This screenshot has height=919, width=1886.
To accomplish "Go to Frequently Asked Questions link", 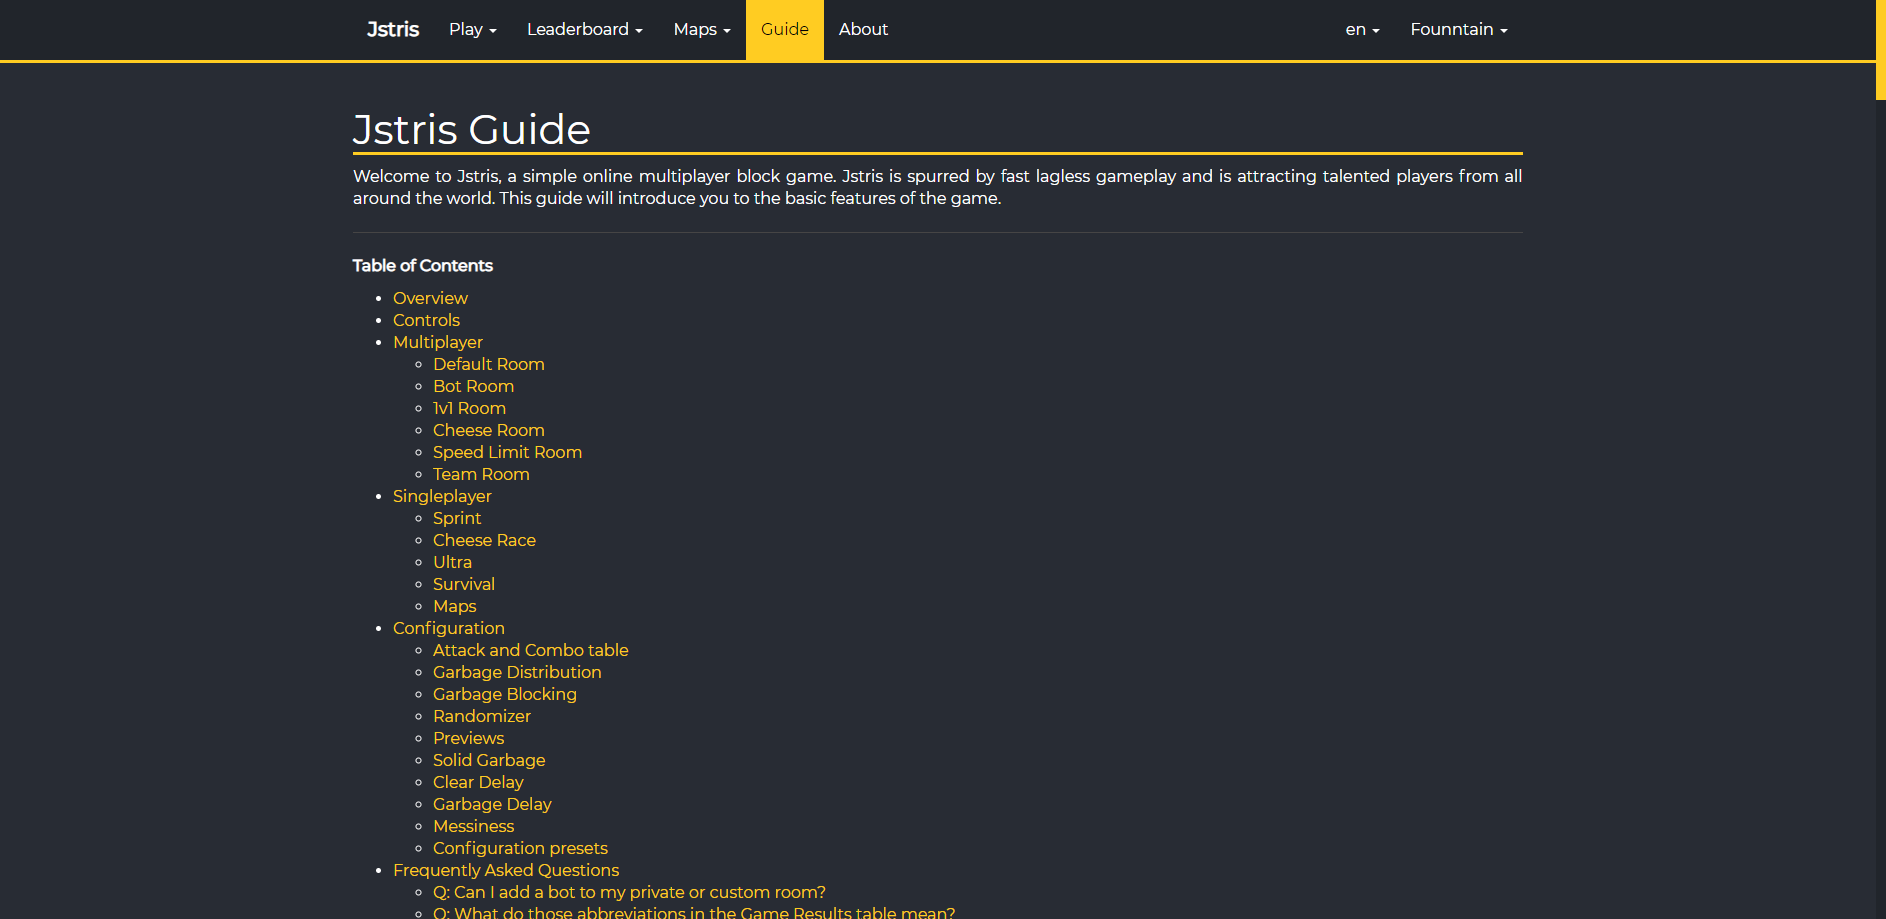I will 506,870.
